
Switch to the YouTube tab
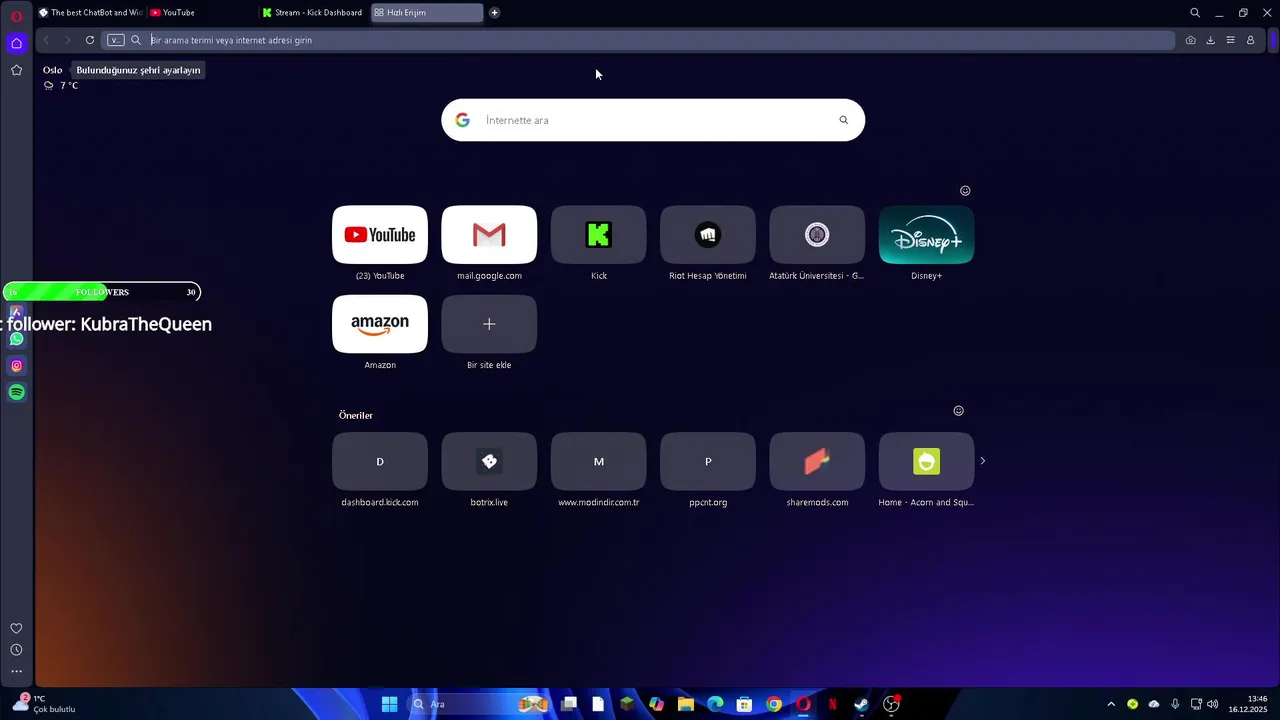[x=200, y=13]
